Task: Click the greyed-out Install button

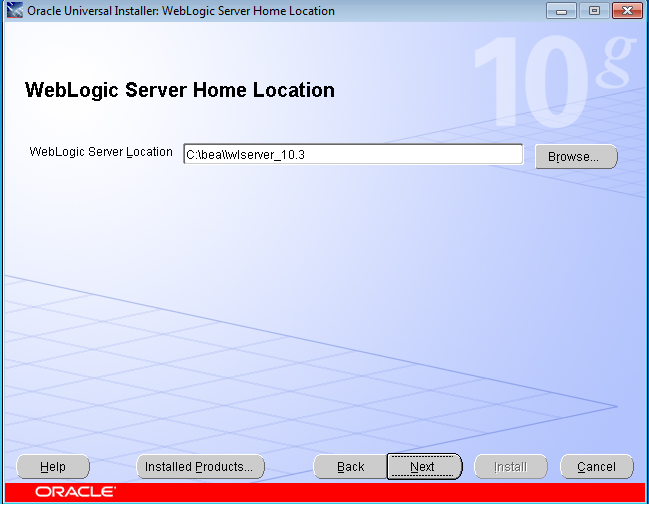Action: pyautogui.click(x=510, y=467)
